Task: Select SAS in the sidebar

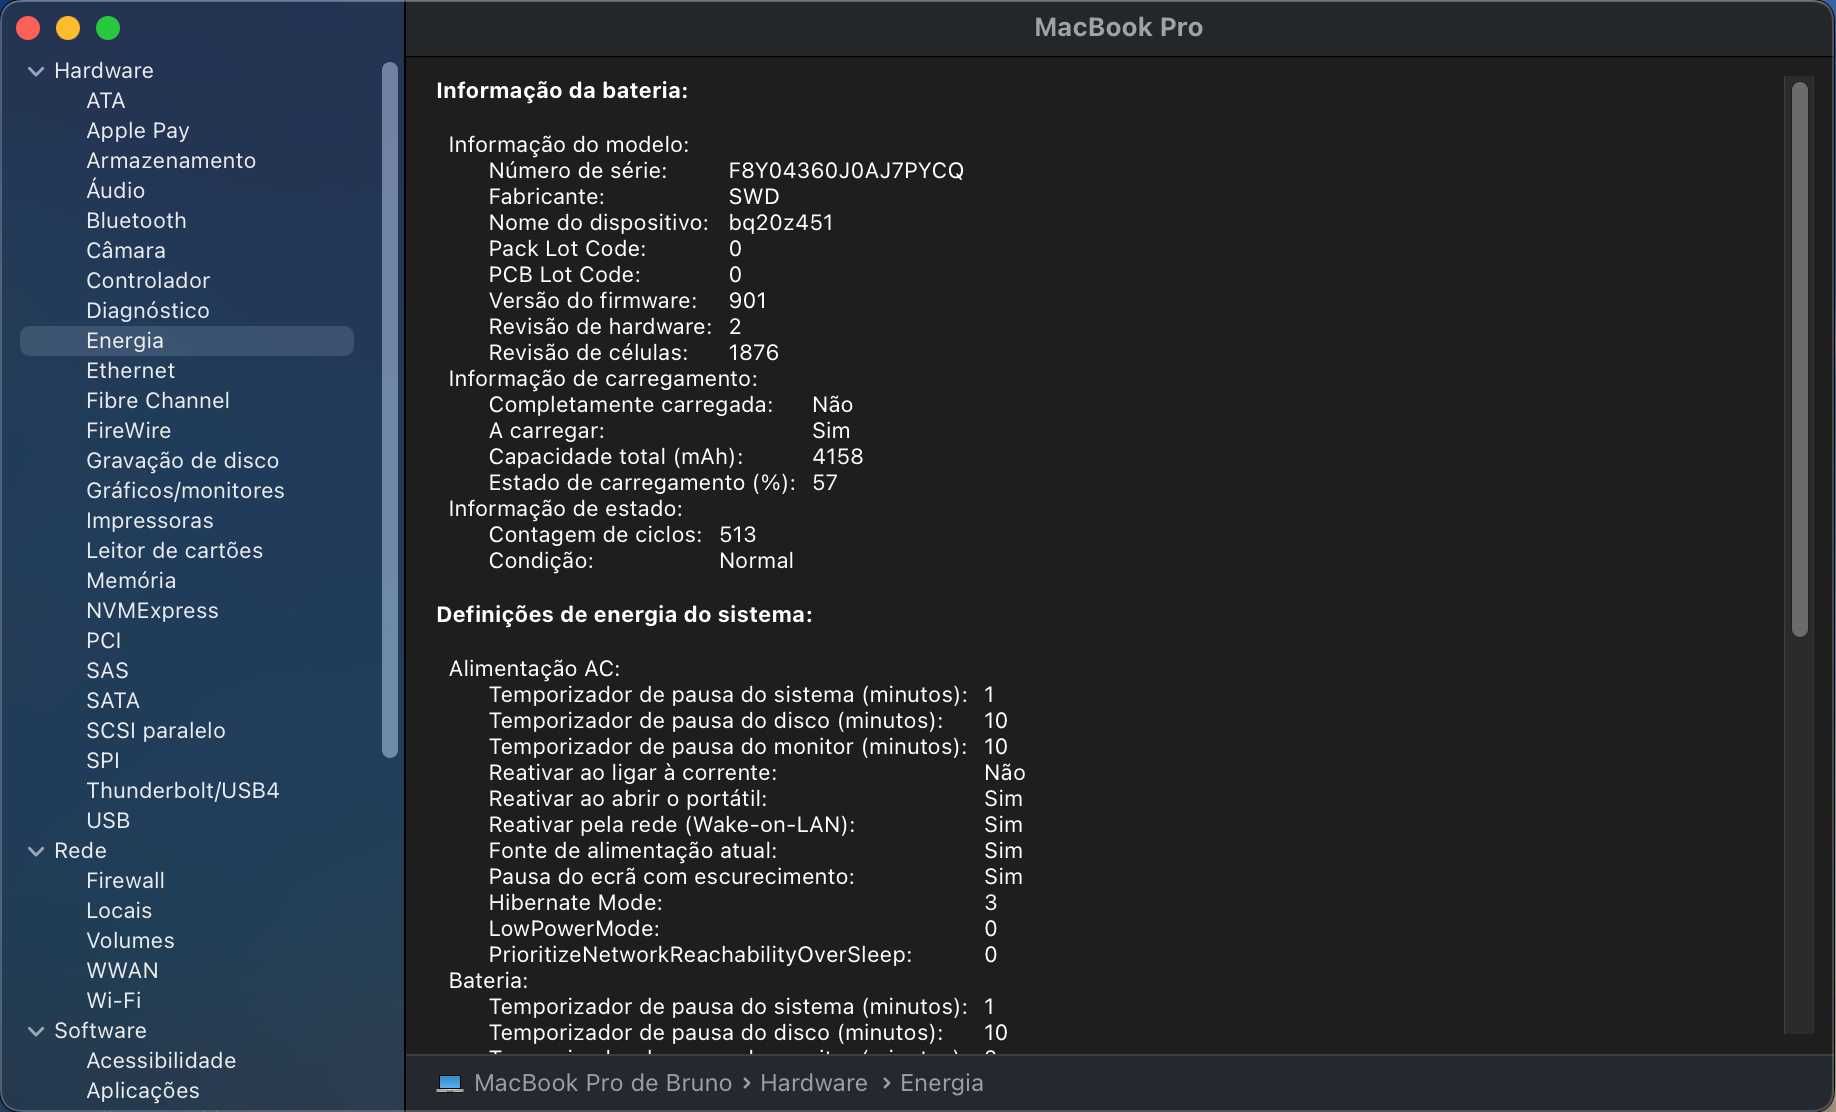Action: click(107, 671)
